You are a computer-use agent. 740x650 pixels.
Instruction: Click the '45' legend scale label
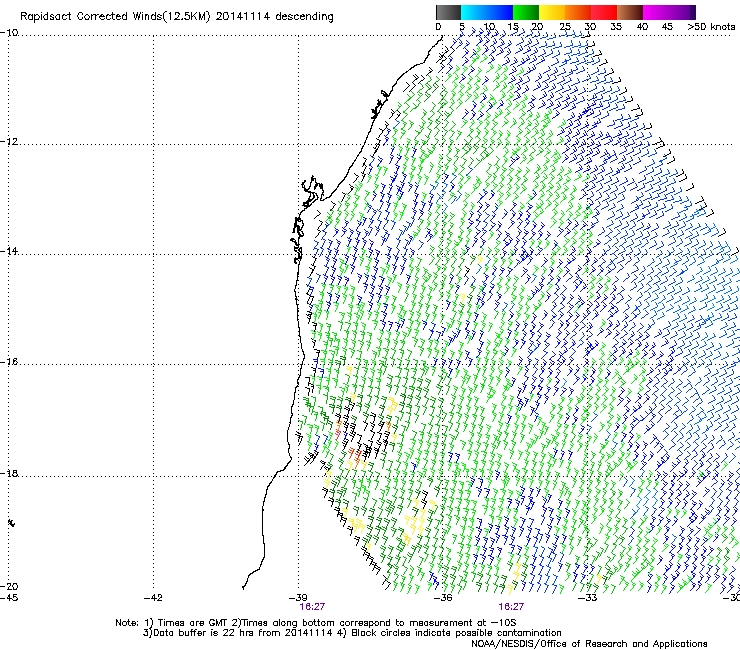[667, 26]
